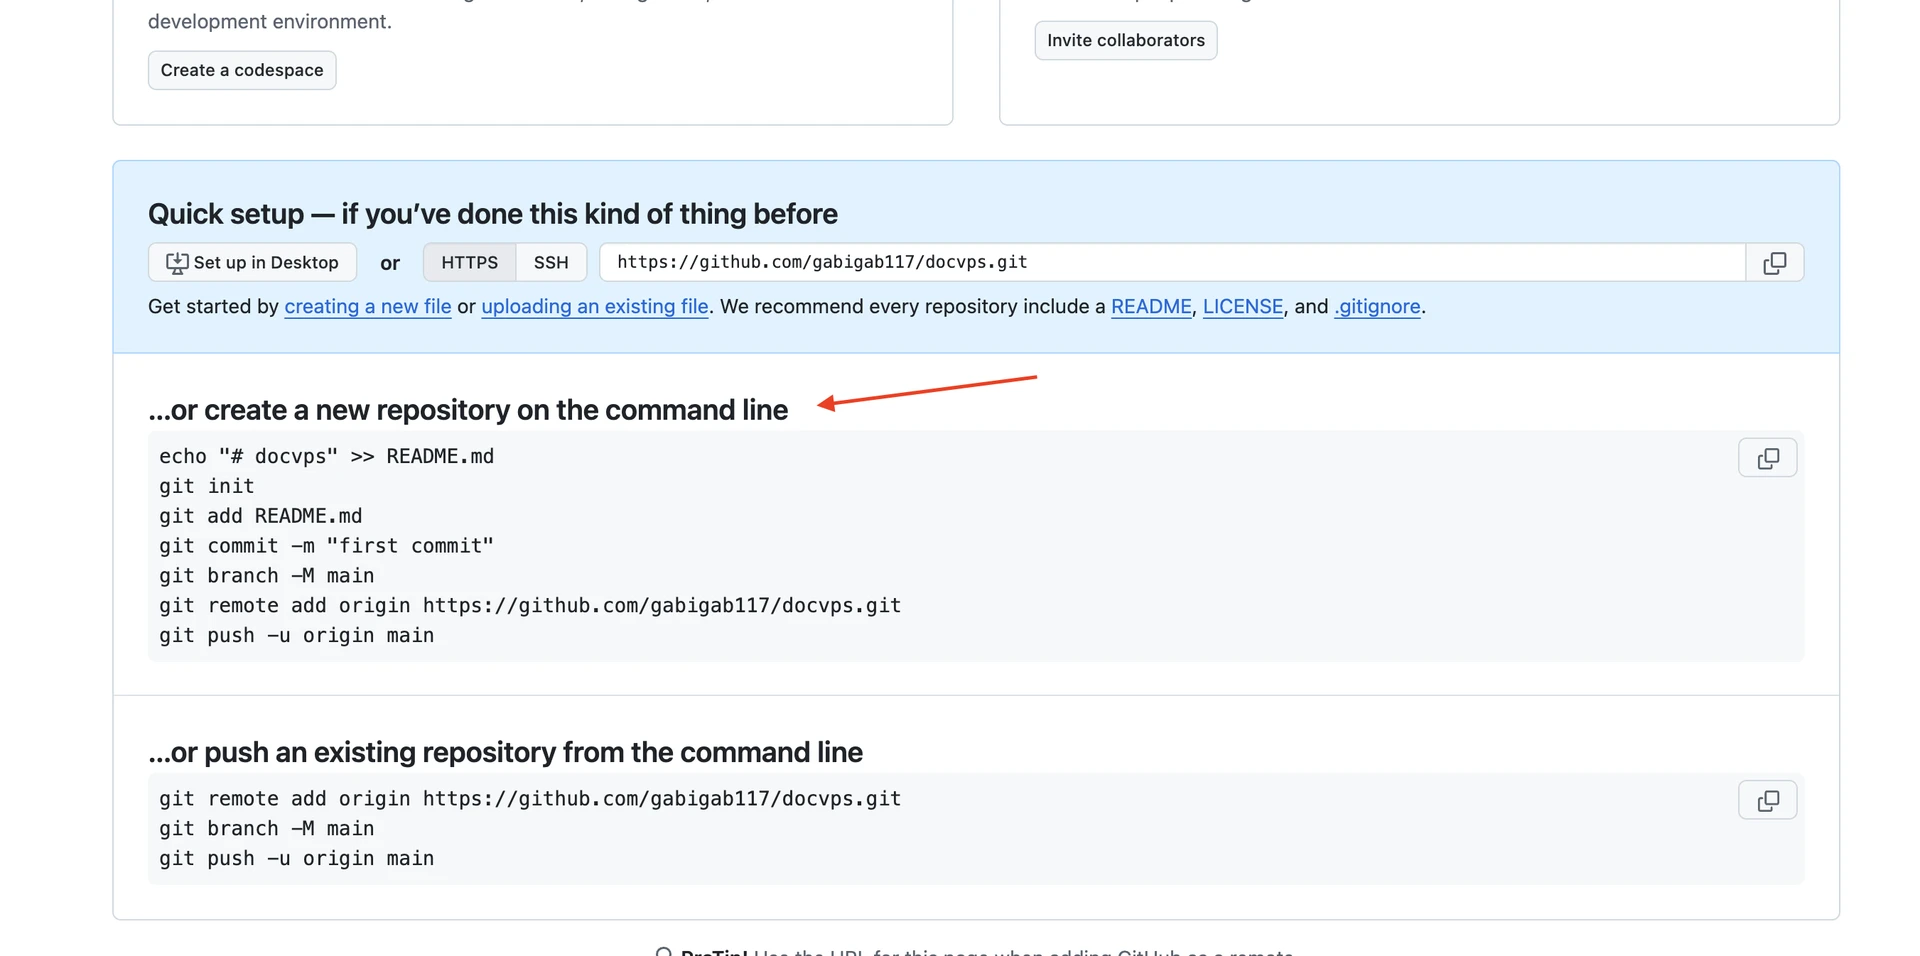
Task: Focus the repository URL text field
Action: [1170, 263]
